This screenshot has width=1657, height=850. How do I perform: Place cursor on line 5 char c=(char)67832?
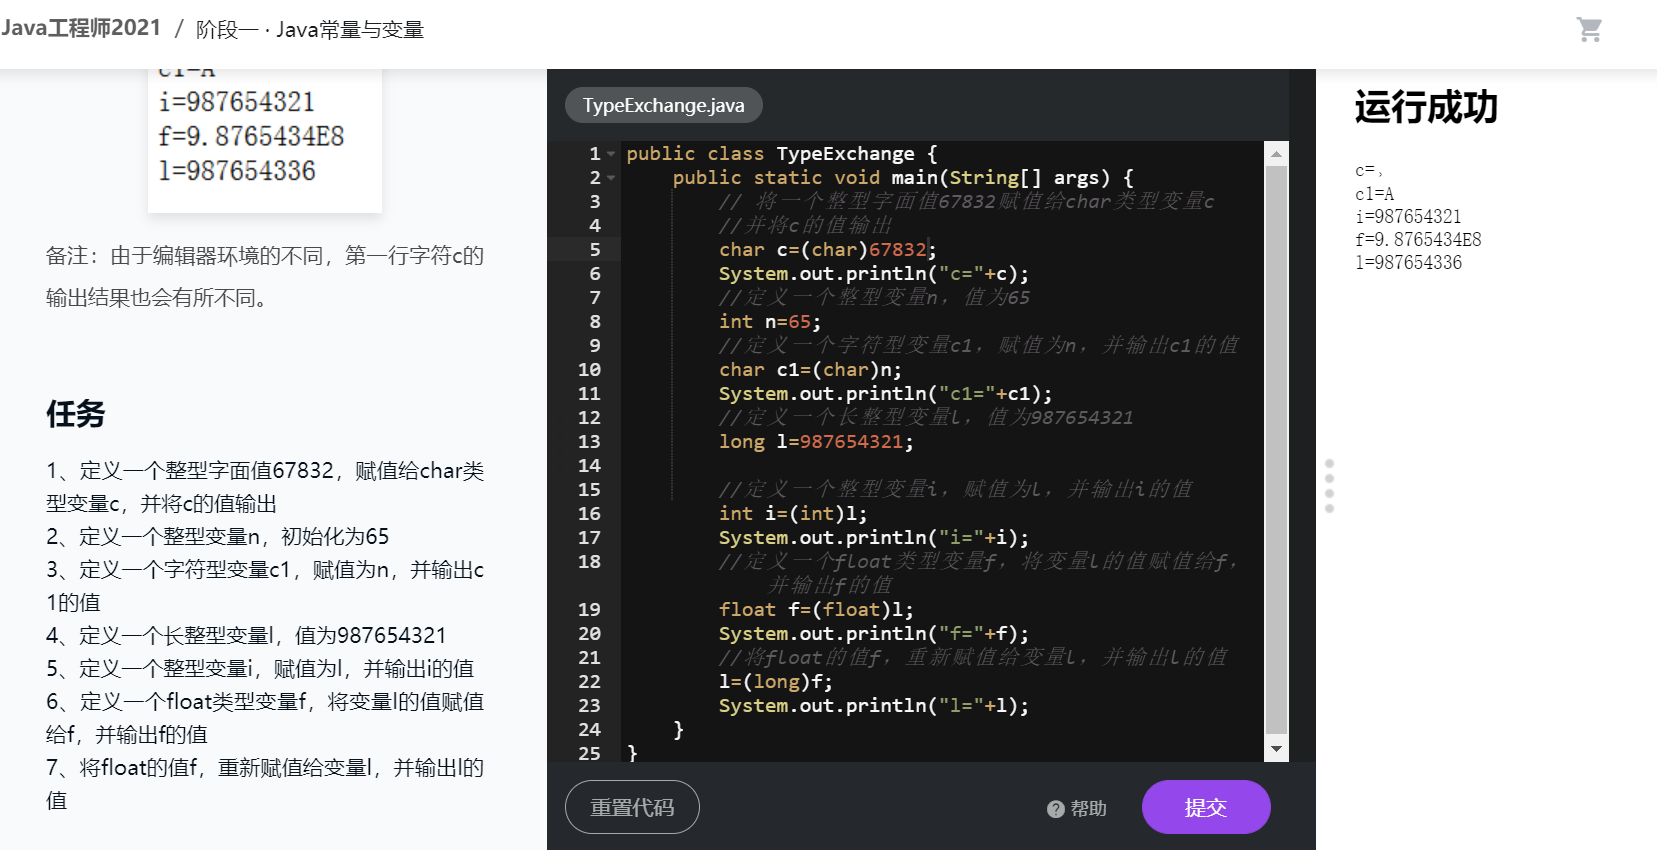pyautogui.click(x=828, y=250)
